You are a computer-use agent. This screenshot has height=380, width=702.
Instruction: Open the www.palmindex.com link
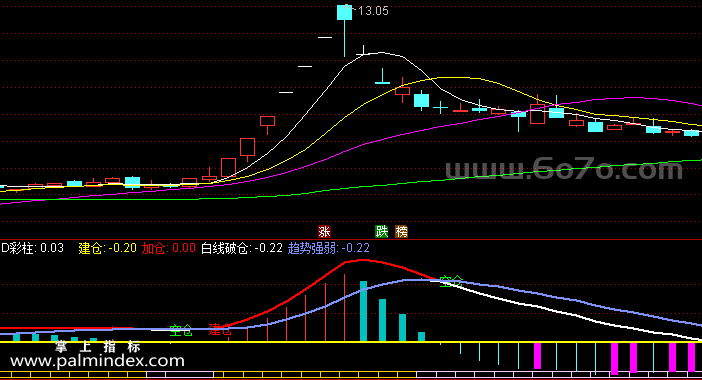(97, 361)
